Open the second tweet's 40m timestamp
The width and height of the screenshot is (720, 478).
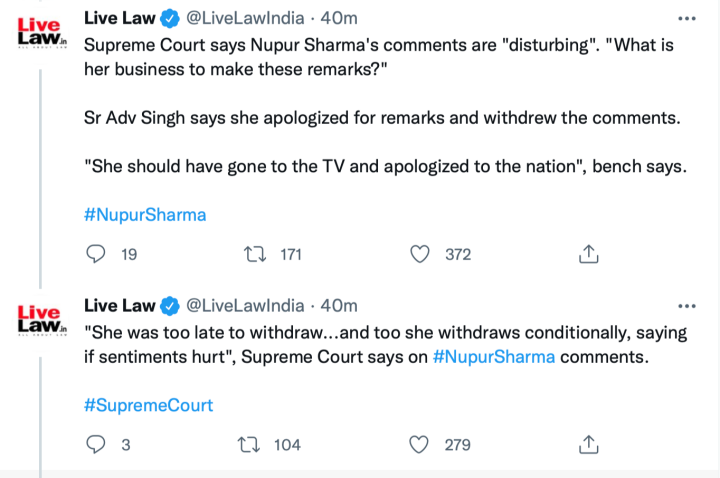tap(338, 305)
